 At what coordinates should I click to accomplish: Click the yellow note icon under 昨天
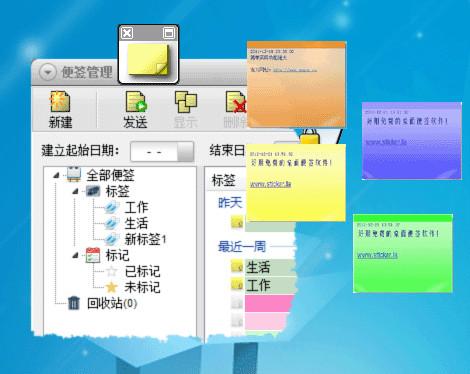point(237,222)
